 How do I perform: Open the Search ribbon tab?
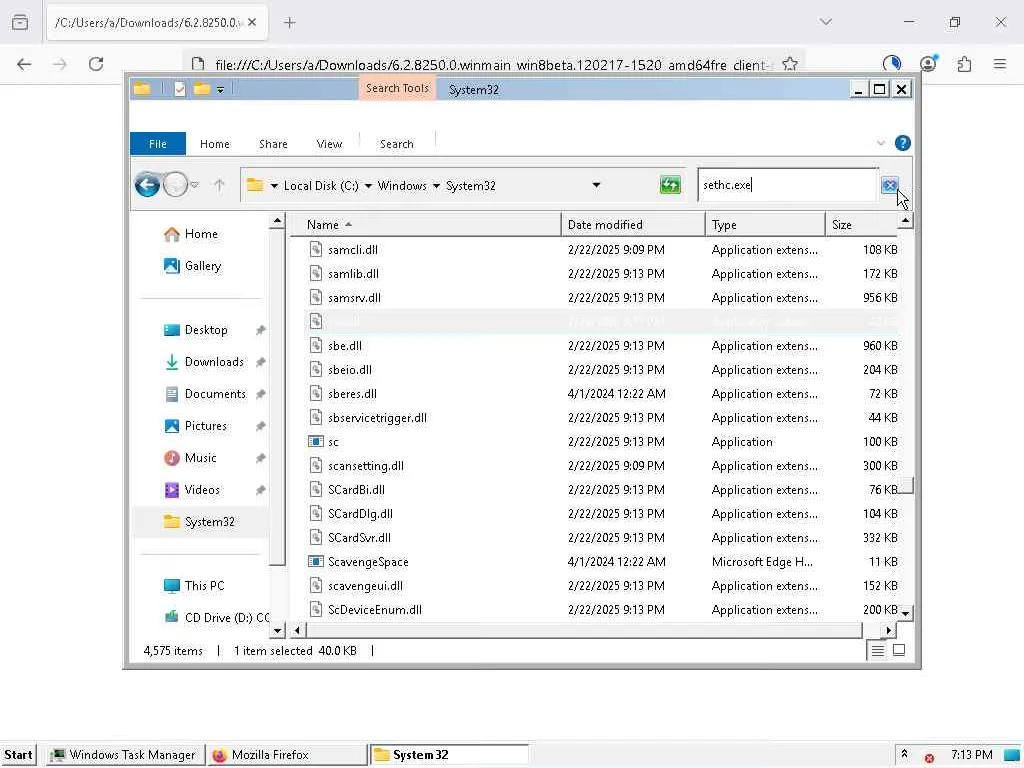coord(396,144)
